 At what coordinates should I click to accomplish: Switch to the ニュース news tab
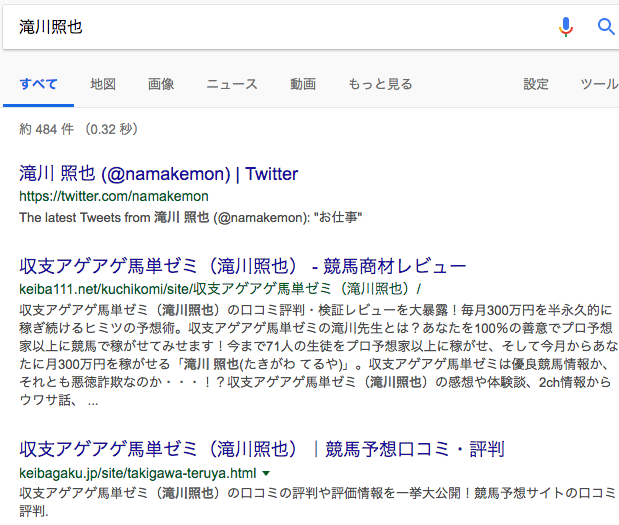[x=232, y=84]
